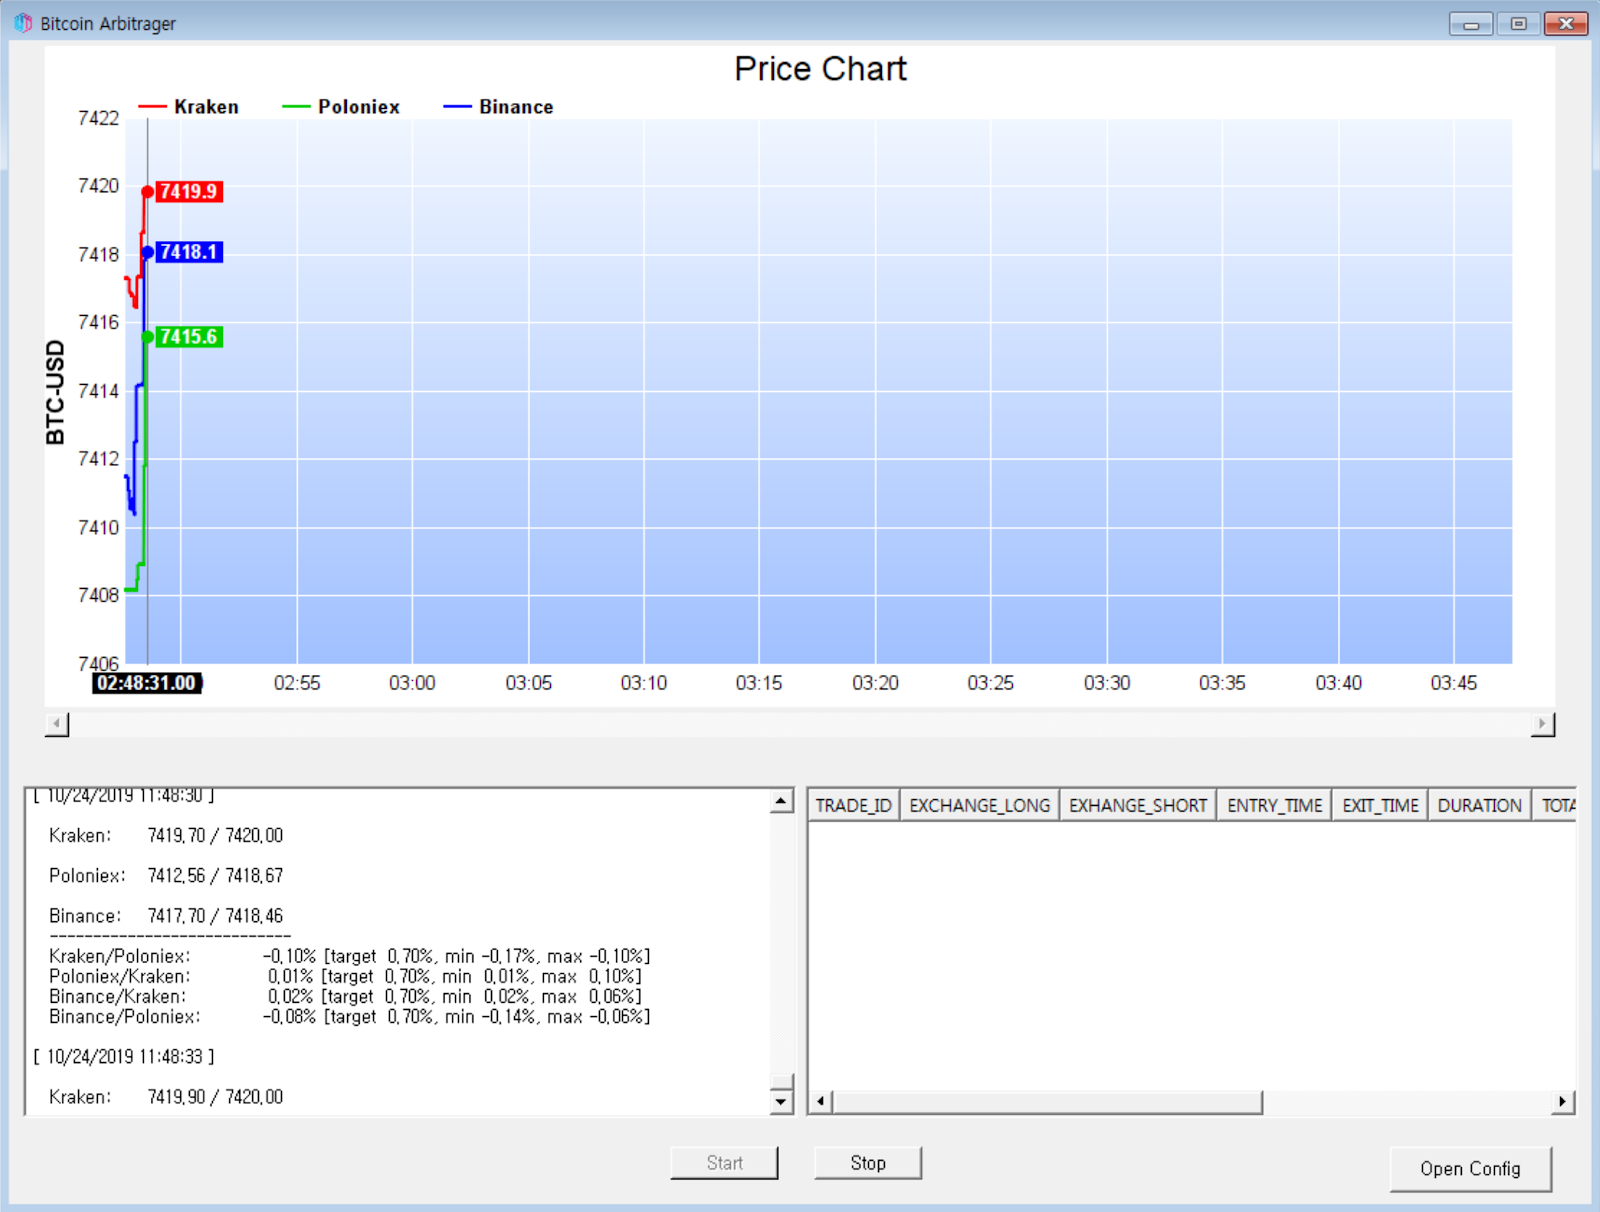Click the red 7419.9 Kraken price label
1600x1212 pixels.
(189, 191)
